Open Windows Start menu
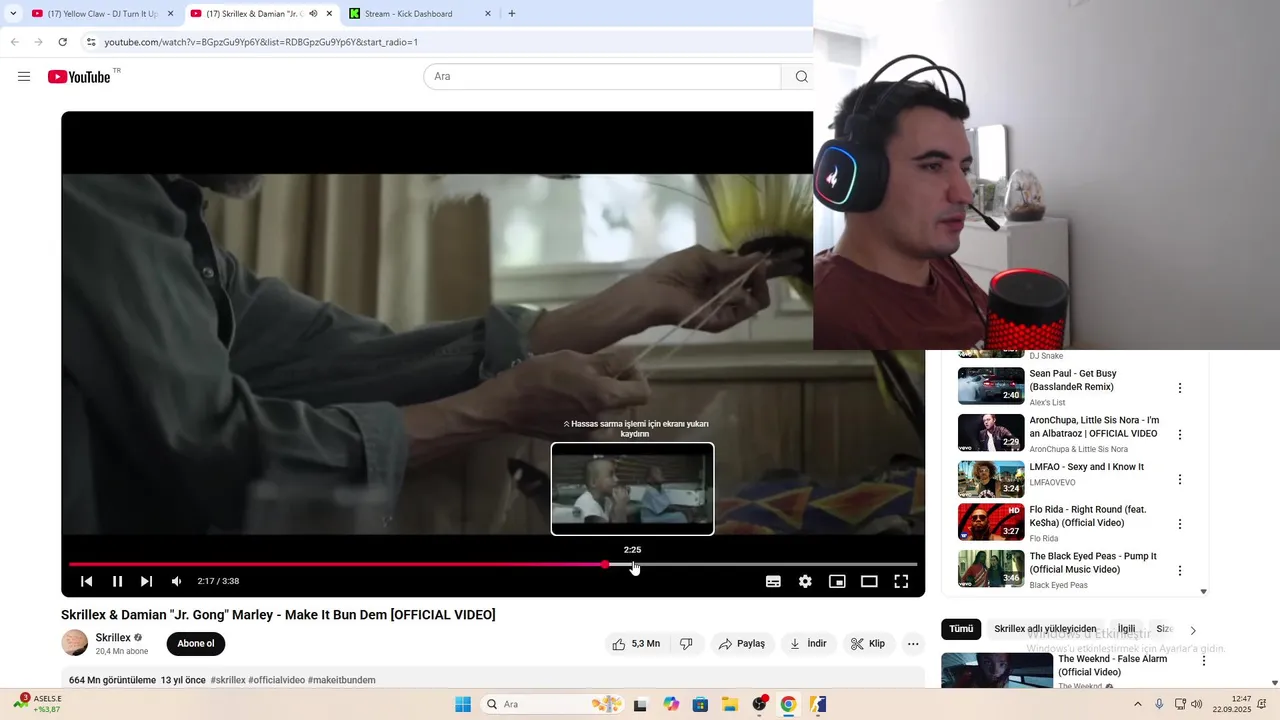1280x720 pixels. (x=463, y=704)
